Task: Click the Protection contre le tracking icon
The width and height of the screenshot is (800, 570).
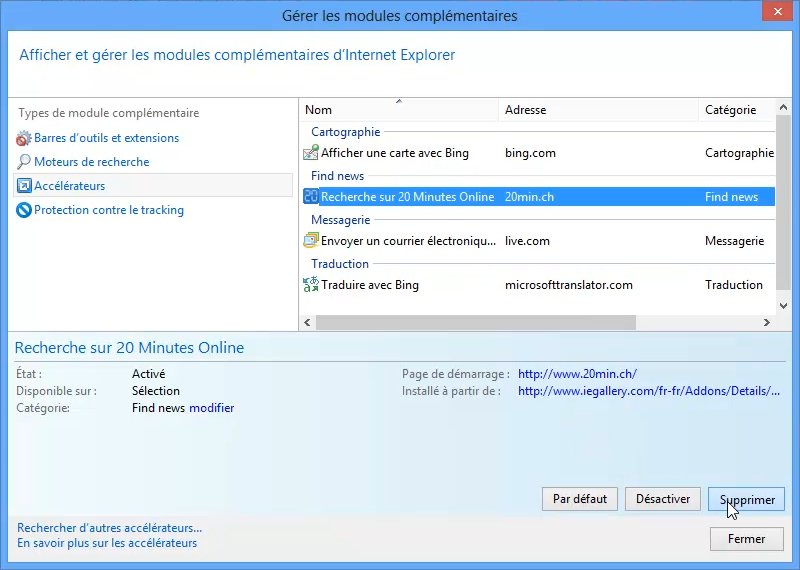Action: click(x=24, y=210)
